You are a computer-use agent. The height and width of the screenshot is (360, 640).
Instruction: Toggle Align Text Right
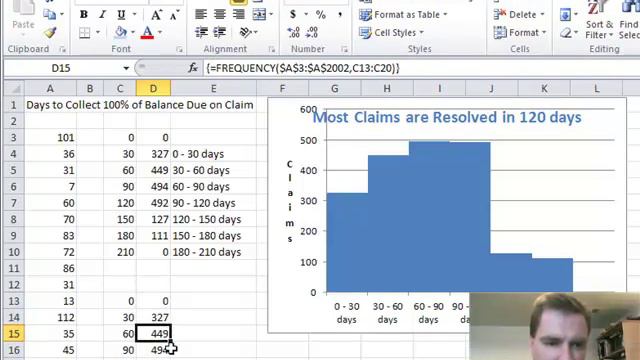238,14
